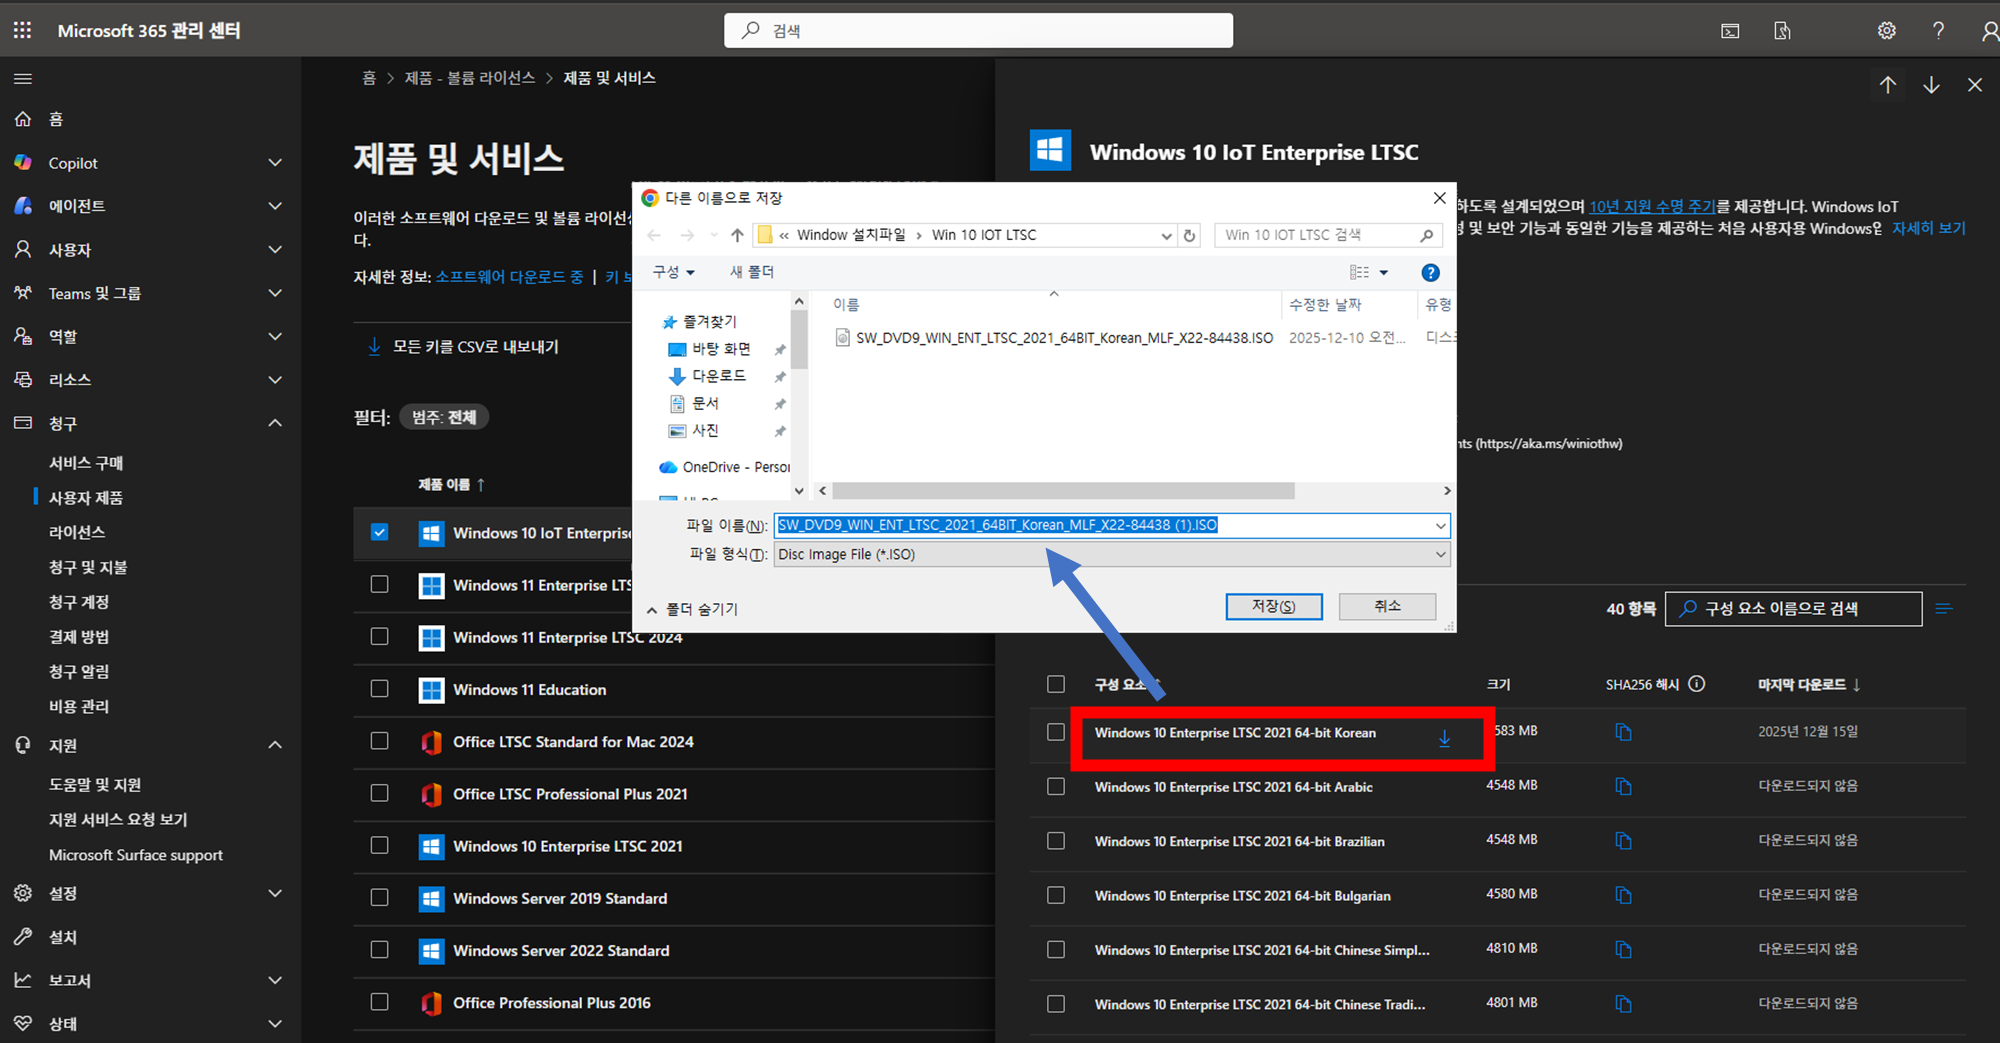Download Windows 10 Enterprise LTSC Korean
The width and height of the screenshot is (2000, 1043).
(1444, 738)
